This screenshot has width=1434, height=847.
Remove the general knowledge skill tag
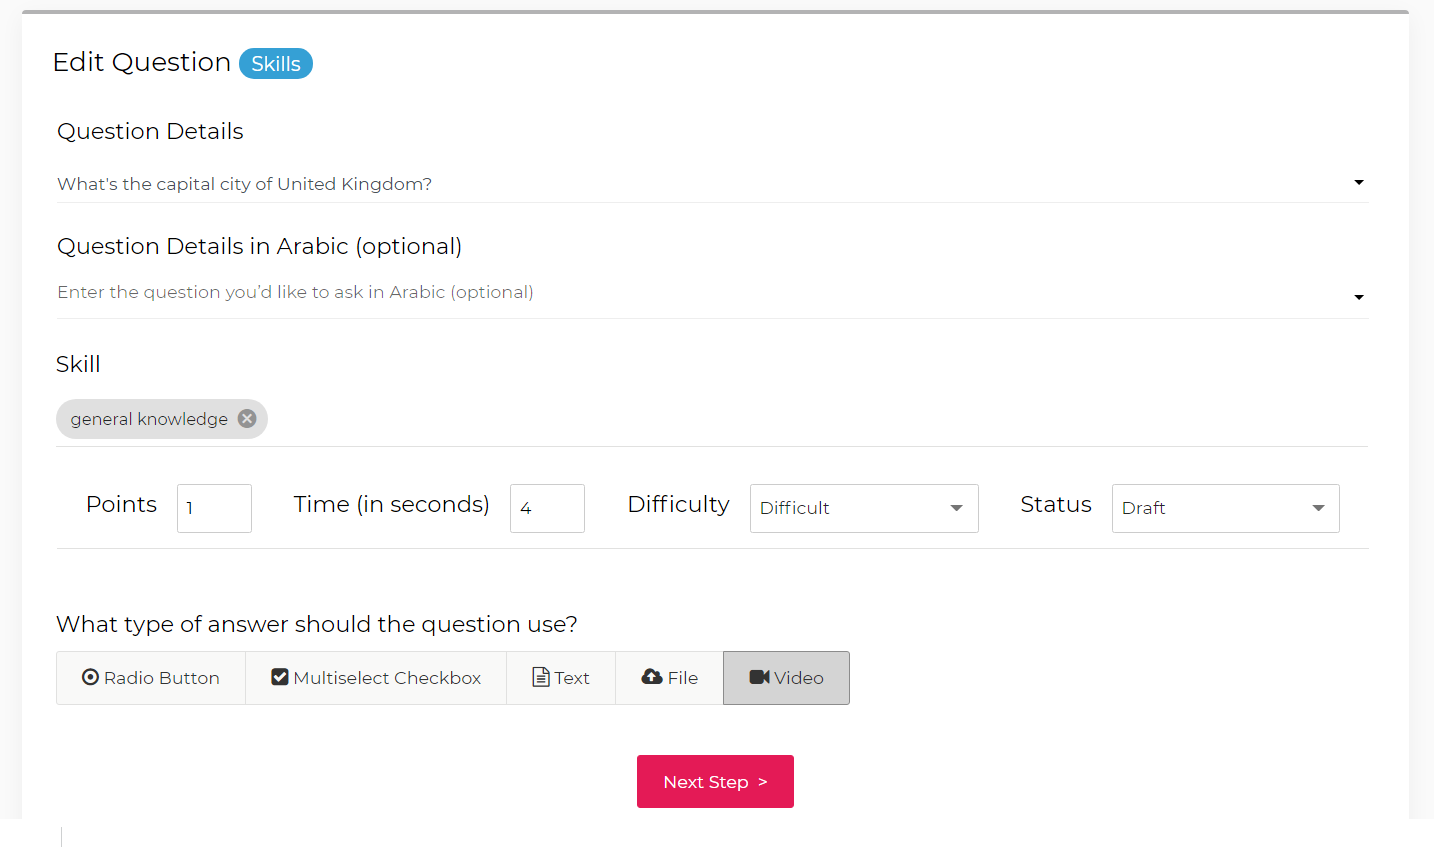pyautogui.click(x=247, y=419)
